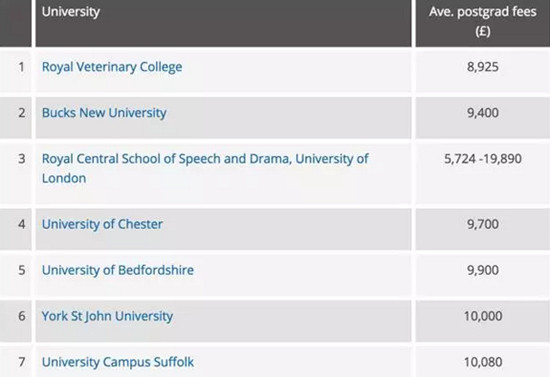
Task: Open the York St John University link
Action: tap(107, 316)
